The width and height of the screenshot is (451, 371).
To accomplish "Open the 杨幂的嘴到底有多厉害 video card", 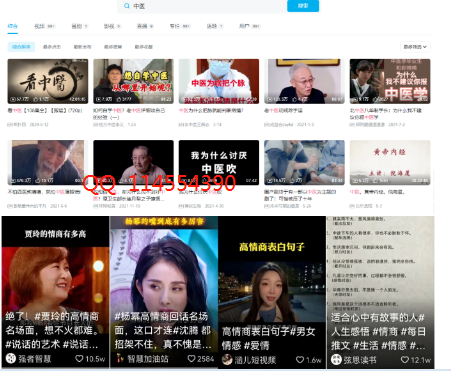I will (x=164, y=292).
